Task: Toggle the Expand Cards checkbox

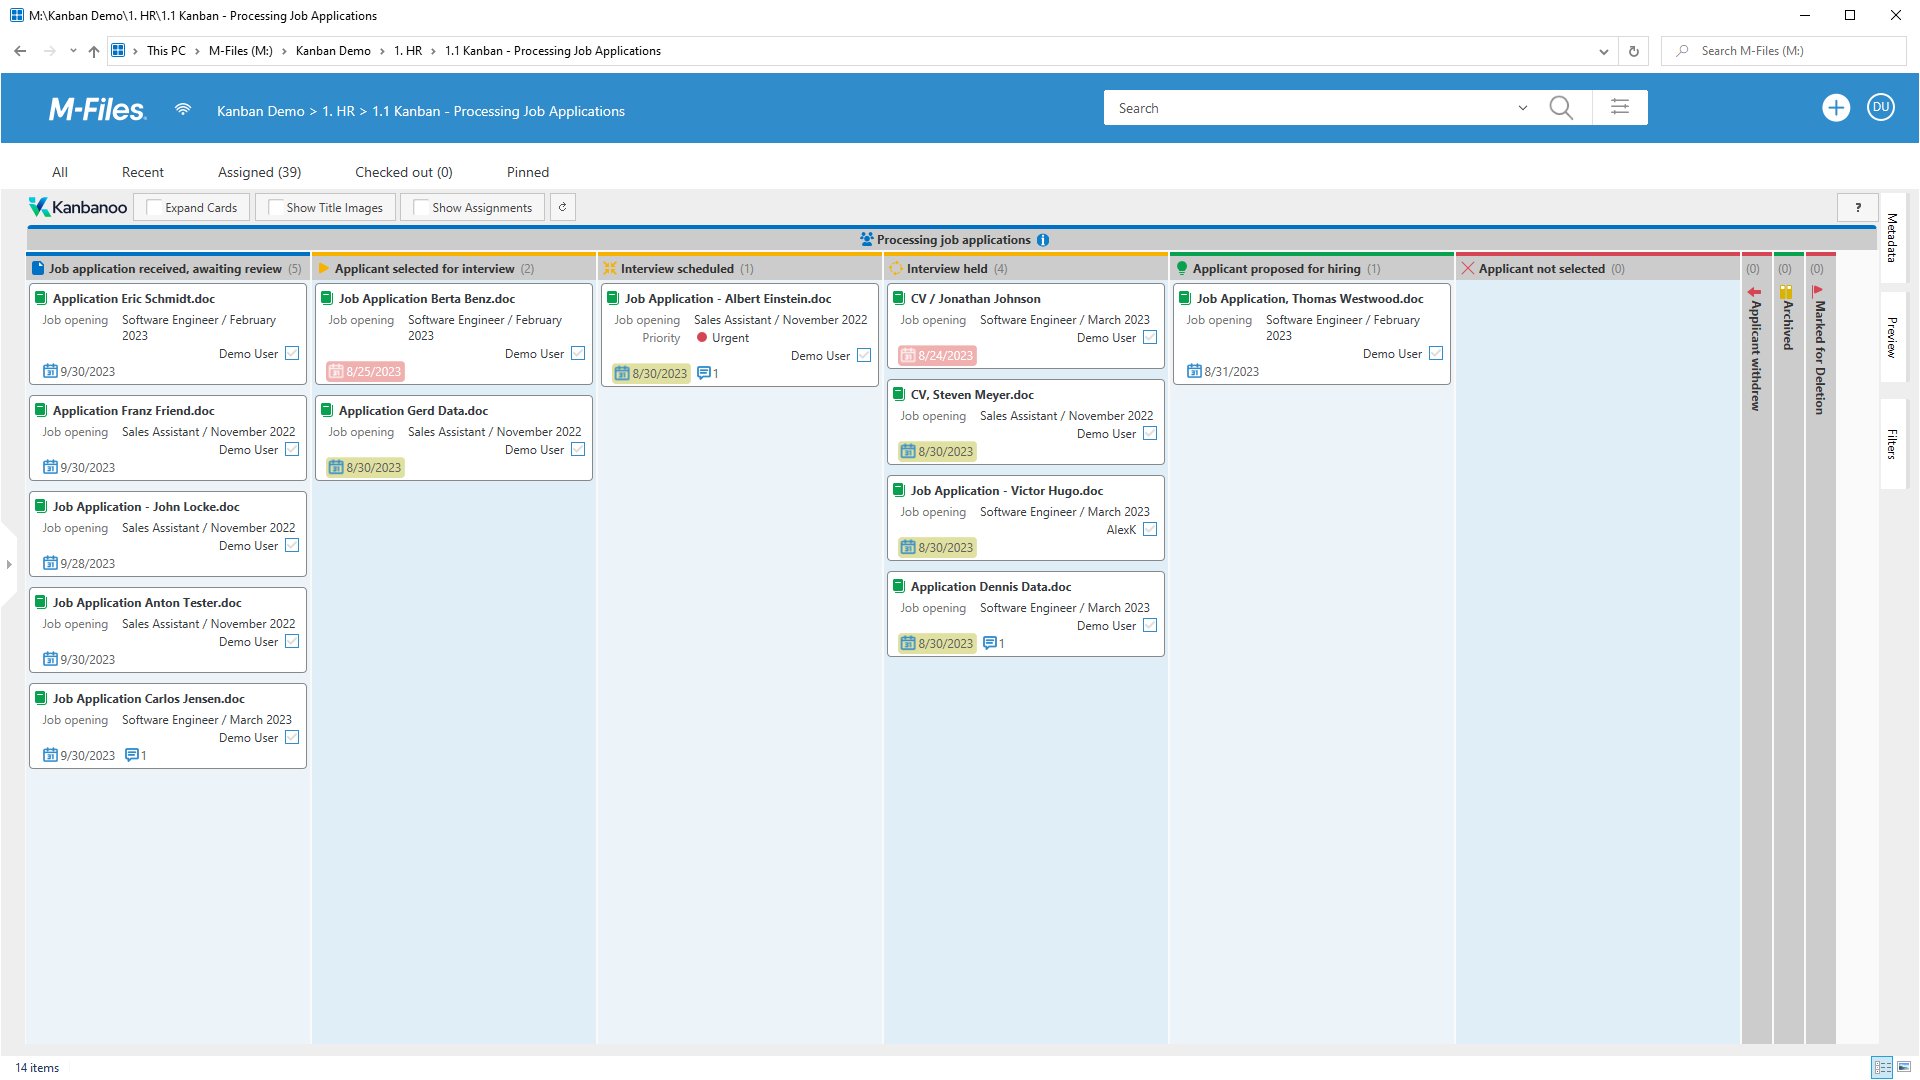Action: 154,207
